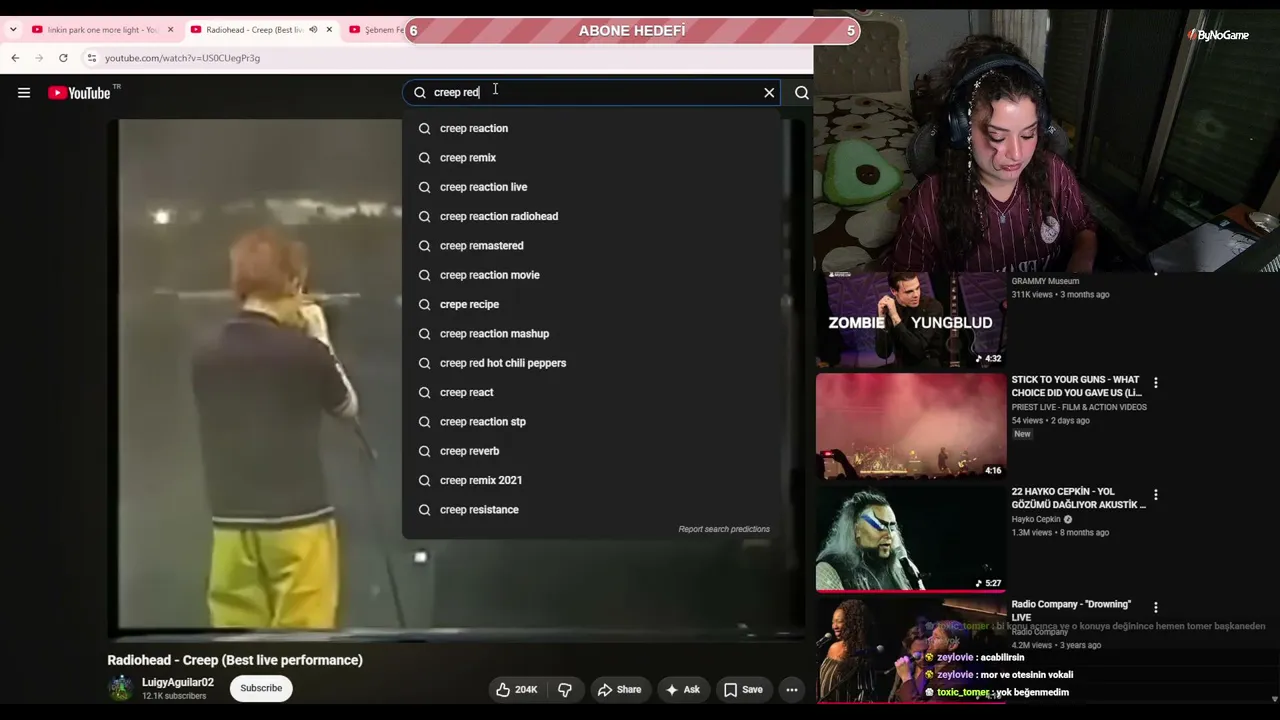This screenshot has height=720, width=1280.
Task: Click the GRAMMY Museum channel name
Action: pyautogui.click(x=1045, y=281)
